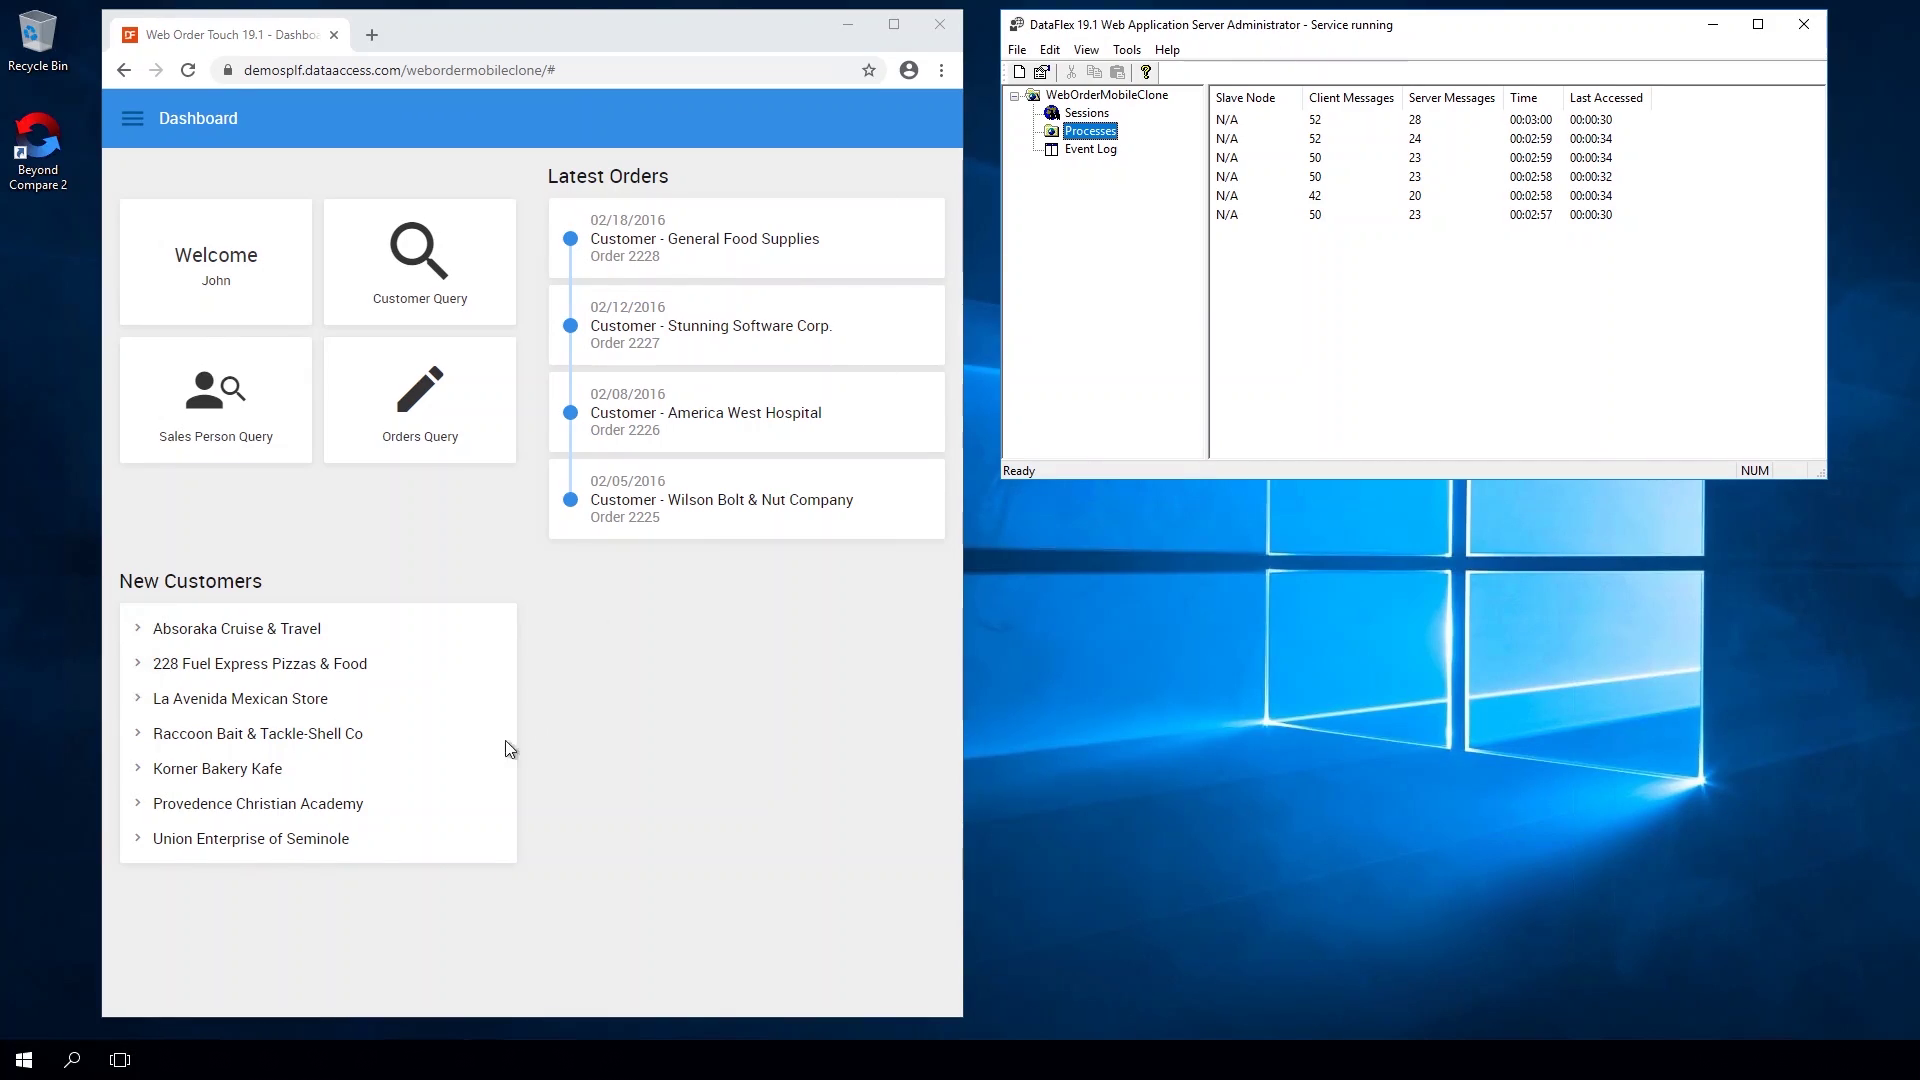The height and width of the screenshot is (1080, 1920).
Task: Bookmark page with star icon
Action: click(x=868, y=70)
